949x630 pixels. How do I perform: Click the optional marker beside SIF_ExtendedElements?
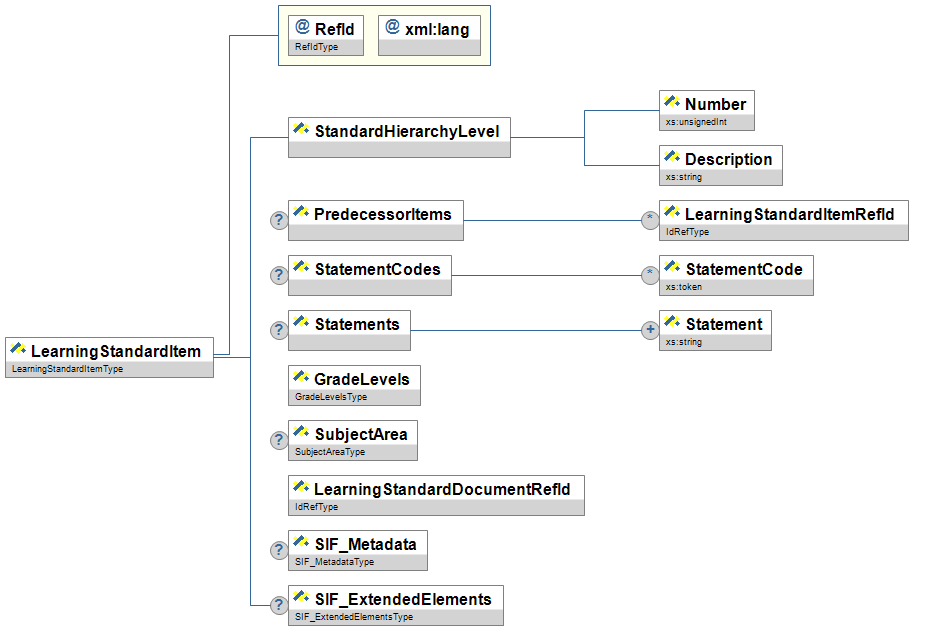280,605
